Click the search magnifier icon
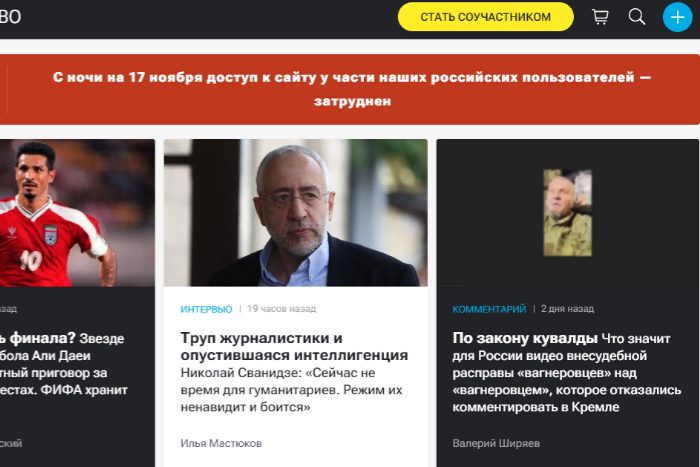This screenshot has height=467, width=700. tap(637, 17)
